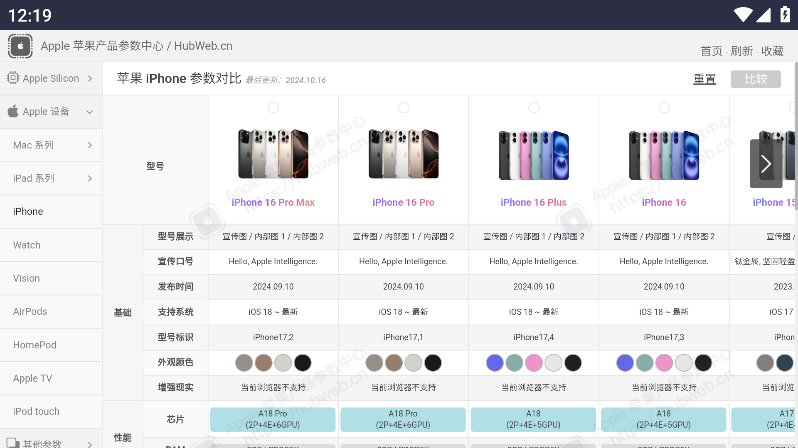Screen dimensions: 798x448
Task: Open the Watch sidebar item
Action: [x=51, y=245]
